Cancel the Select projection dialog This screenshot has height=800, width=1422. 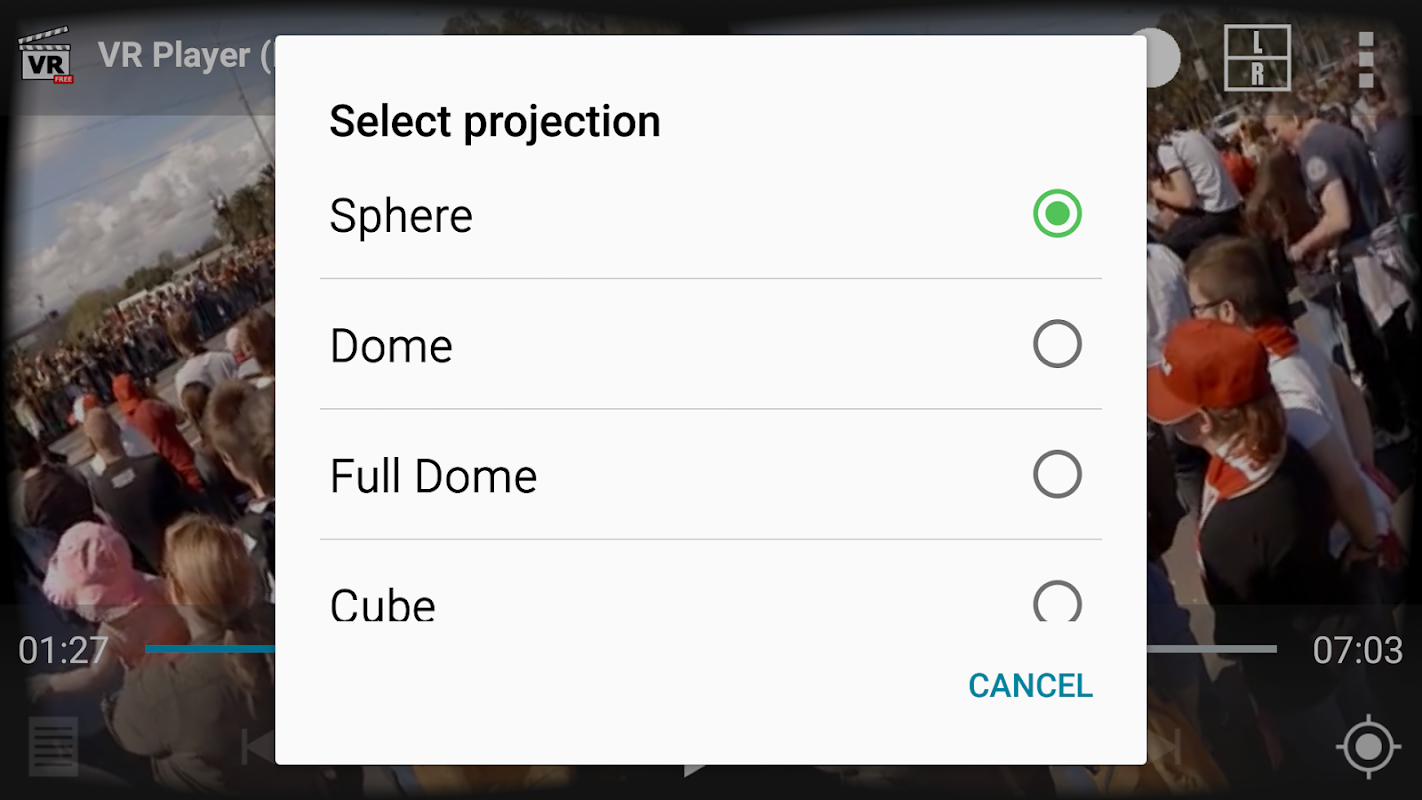tap(1030, 686)
